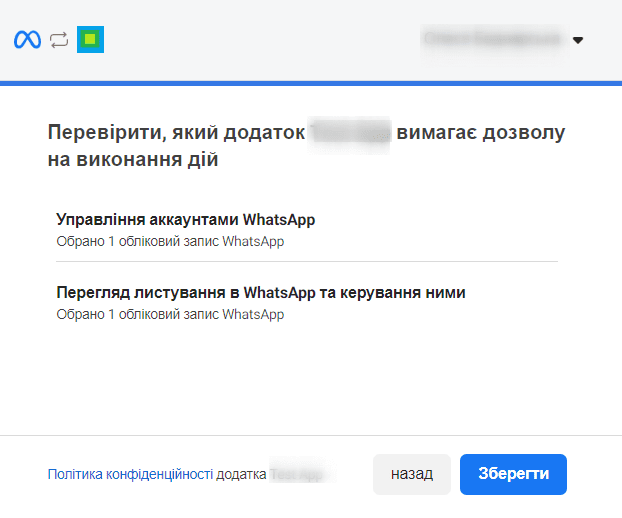
Task: Open the Політика конфіденційності link
Action: pyautogui.click(x=130, y=474)
